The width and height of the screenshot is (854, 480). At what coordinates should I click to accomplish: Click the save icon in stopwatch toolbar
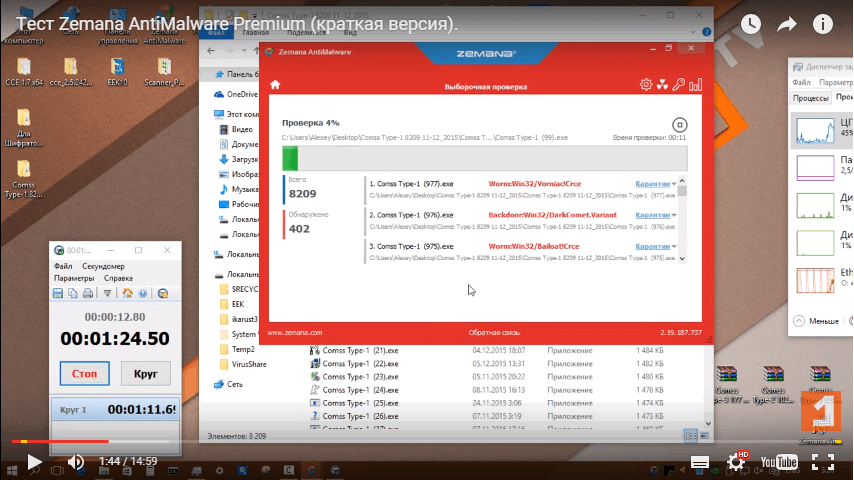tap(58, 293)
